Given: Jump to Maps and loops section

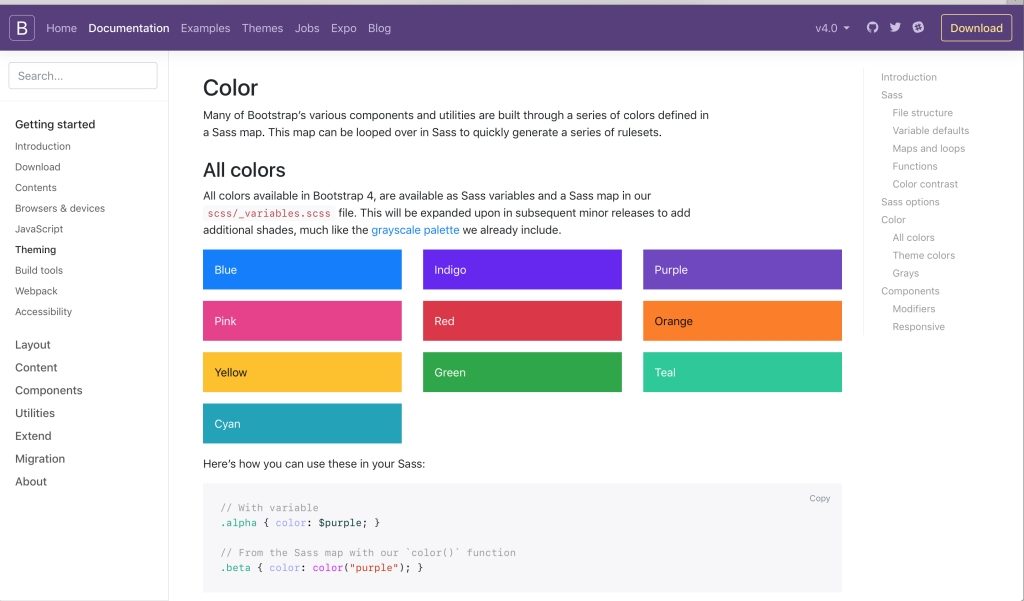Looking at the screenshot, I should 928,148.
